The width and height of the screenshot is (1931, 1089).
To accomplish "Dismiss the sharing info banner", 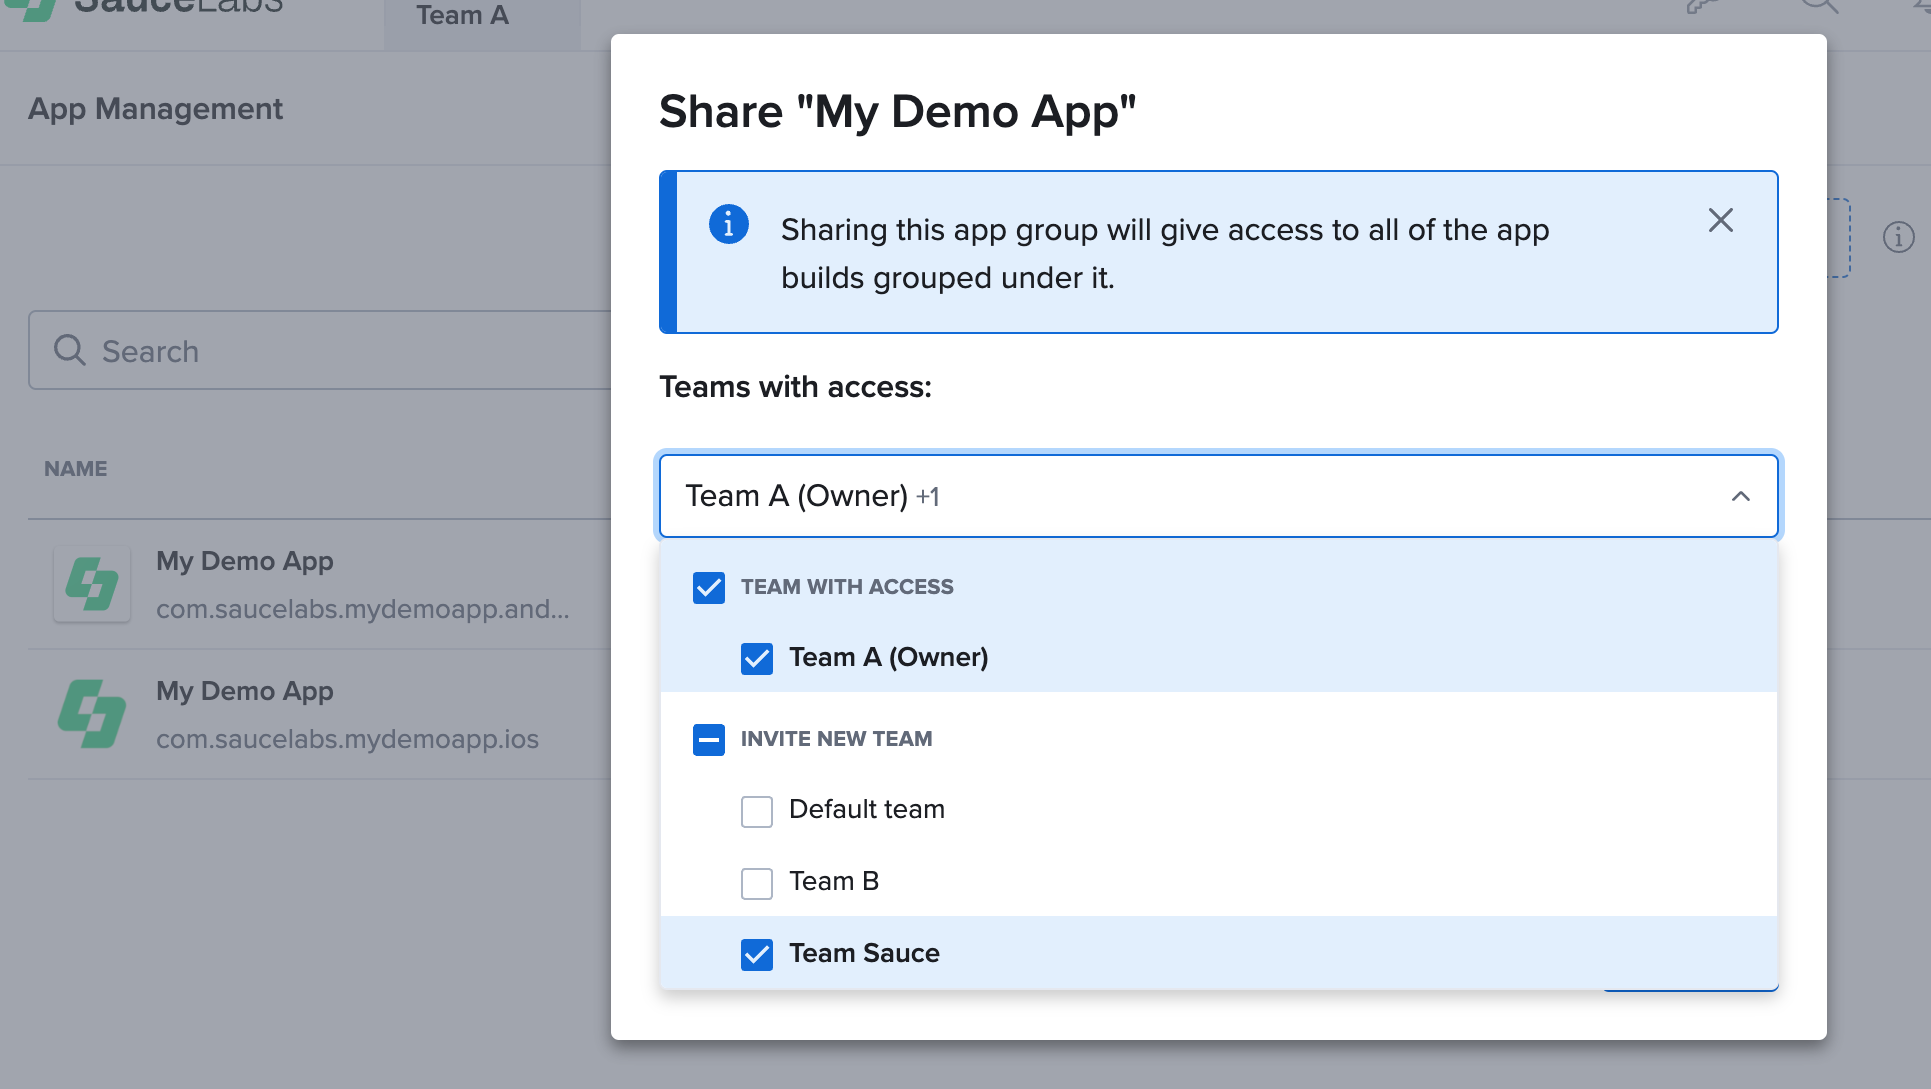I will [1721, 220].
